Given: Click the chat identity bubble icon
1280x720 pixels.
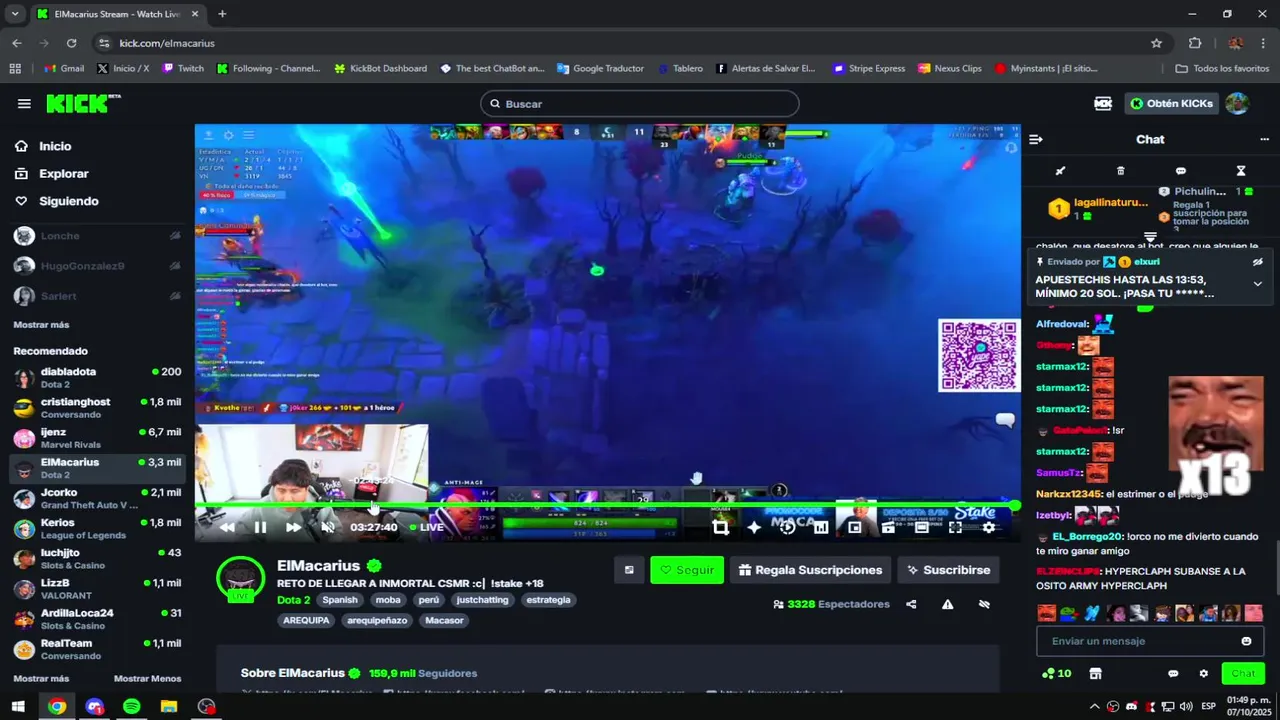Looking at the screenshot, I should point(1173,673).
